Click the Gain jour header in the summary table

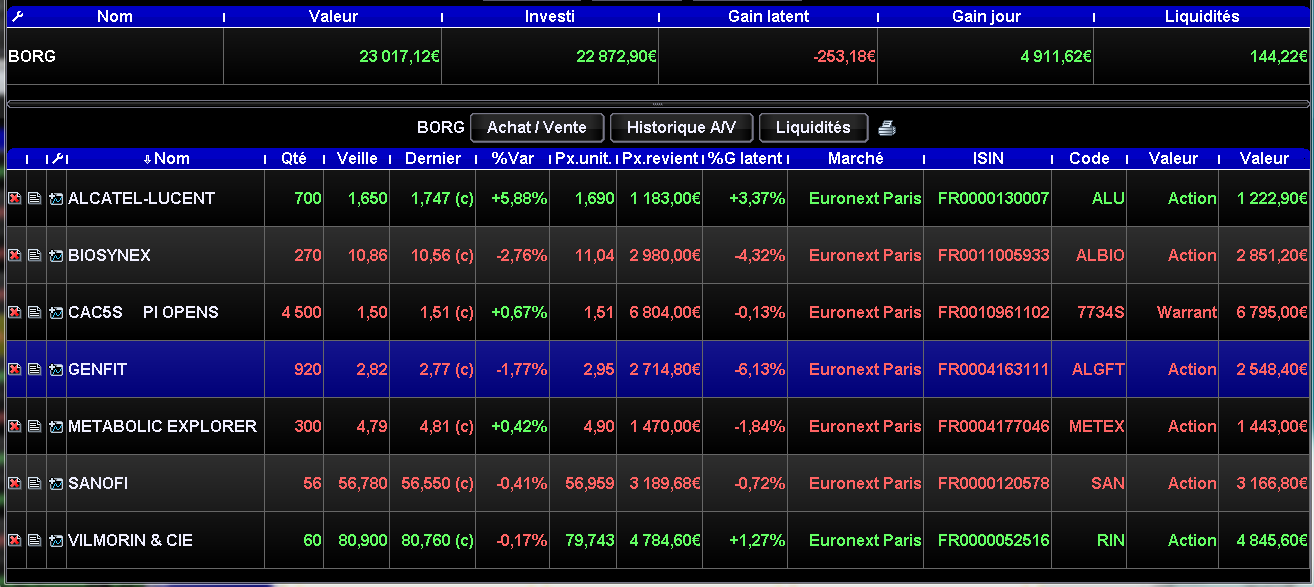pyautogui.click(x=986, y=16)
